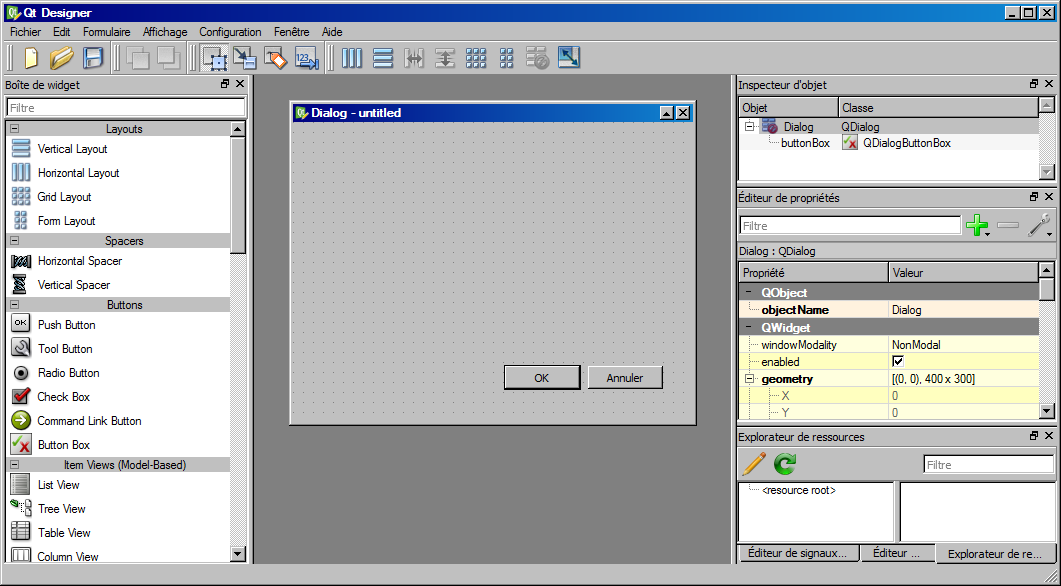The width and height of the screenshot is (1061, 586).
Task: Open the property editor wrench configuration menu
Action: click(x=1040, y=225)
